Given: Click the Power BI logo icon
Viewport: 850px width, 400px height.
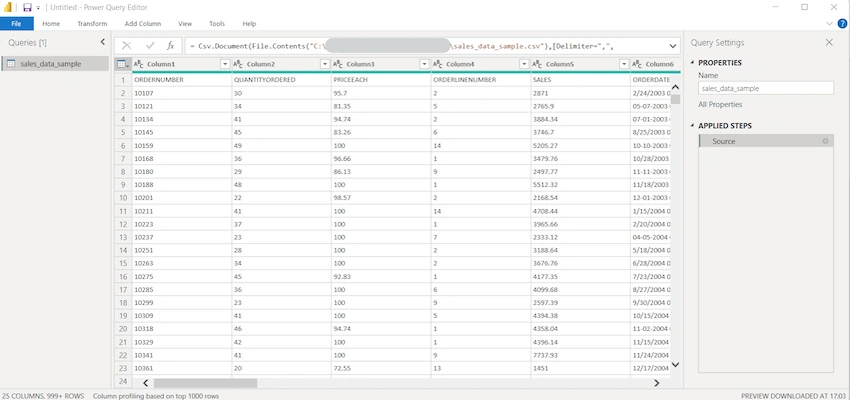Looking at the screenshot, I should pyautogui.click(x=8, y=8).
